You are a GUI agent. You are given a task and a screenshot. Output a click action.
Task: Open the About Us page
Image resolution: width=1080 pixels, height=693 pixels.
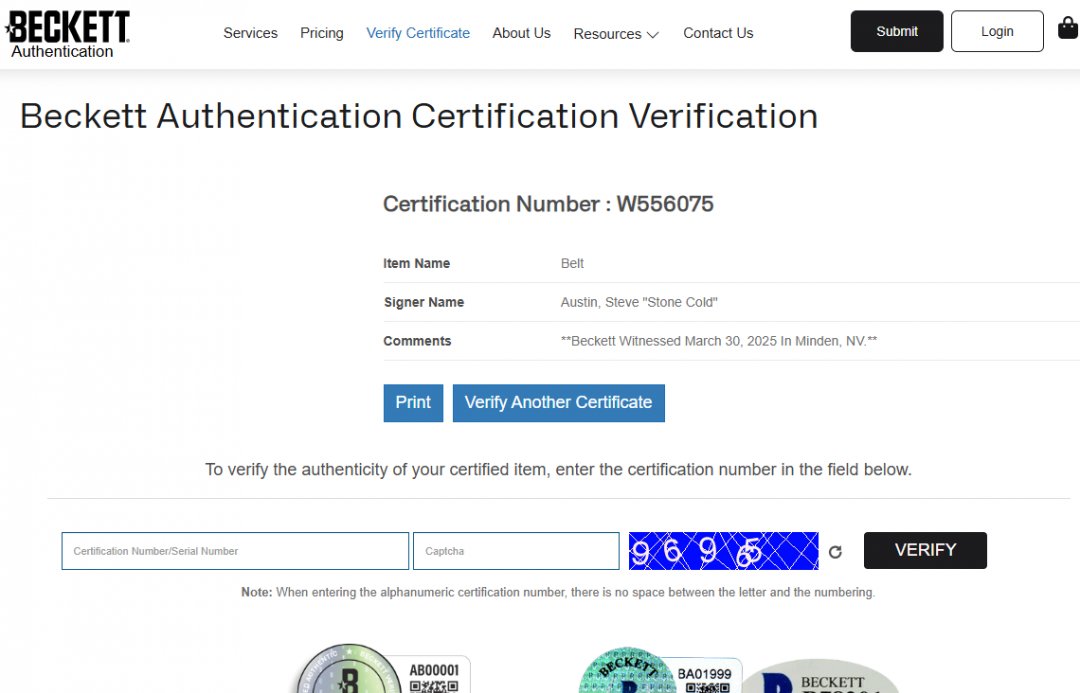tap(521, 33)
